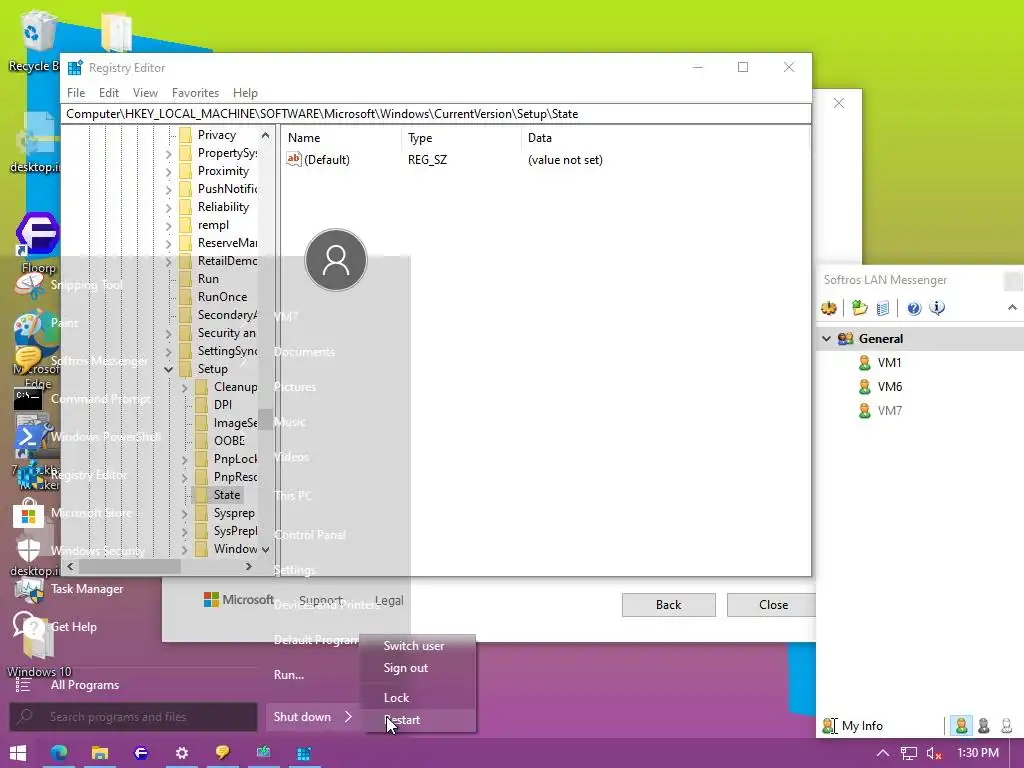Select the RunOnce registry key

click(222, 297)
